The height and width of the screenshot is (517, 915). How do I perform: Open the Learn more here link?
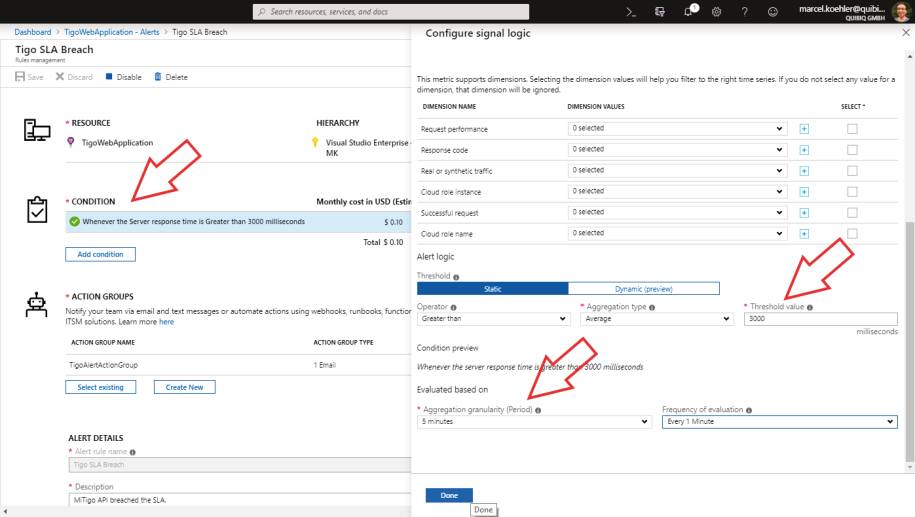point(166,322)
